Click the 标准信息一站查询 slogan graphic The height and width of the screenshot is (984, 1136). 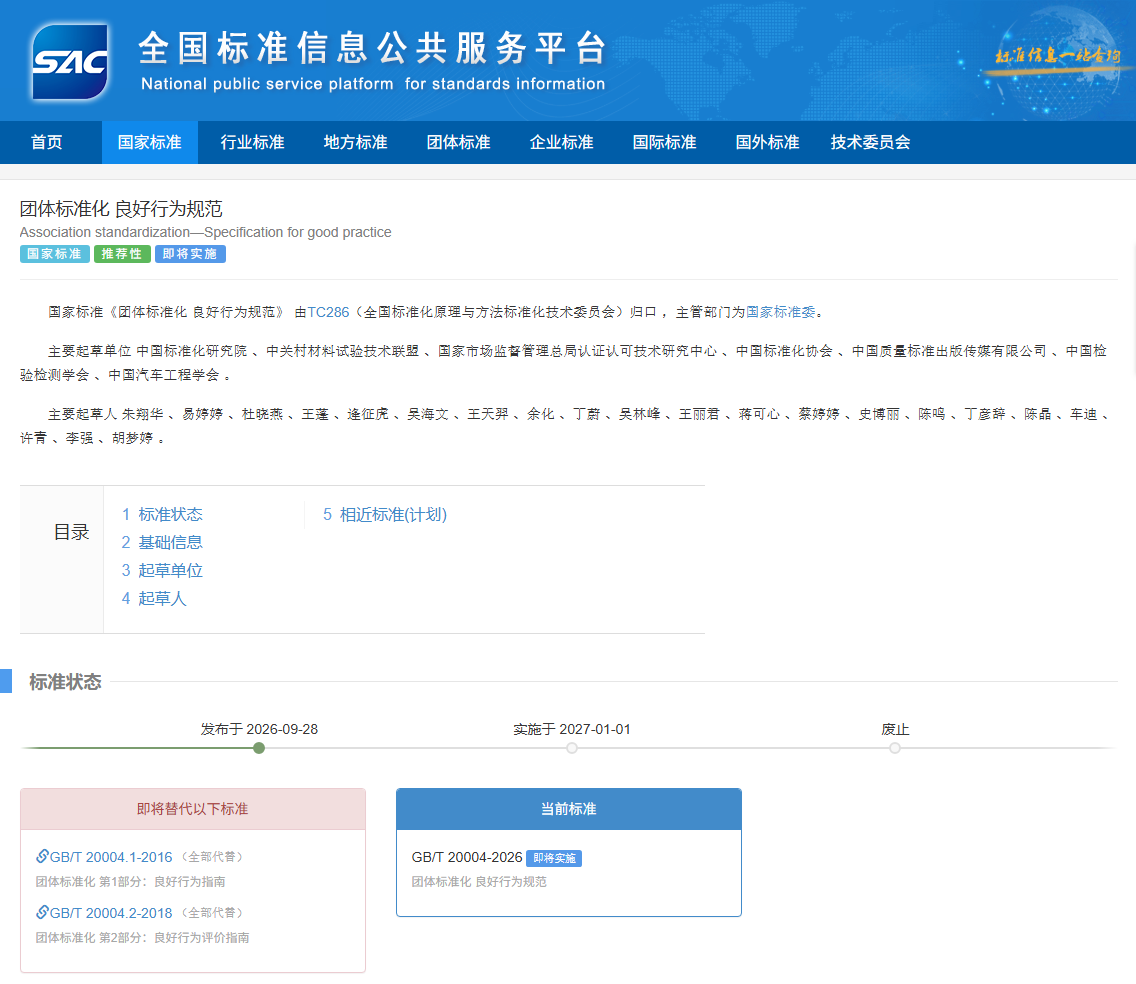point(1057,56)
